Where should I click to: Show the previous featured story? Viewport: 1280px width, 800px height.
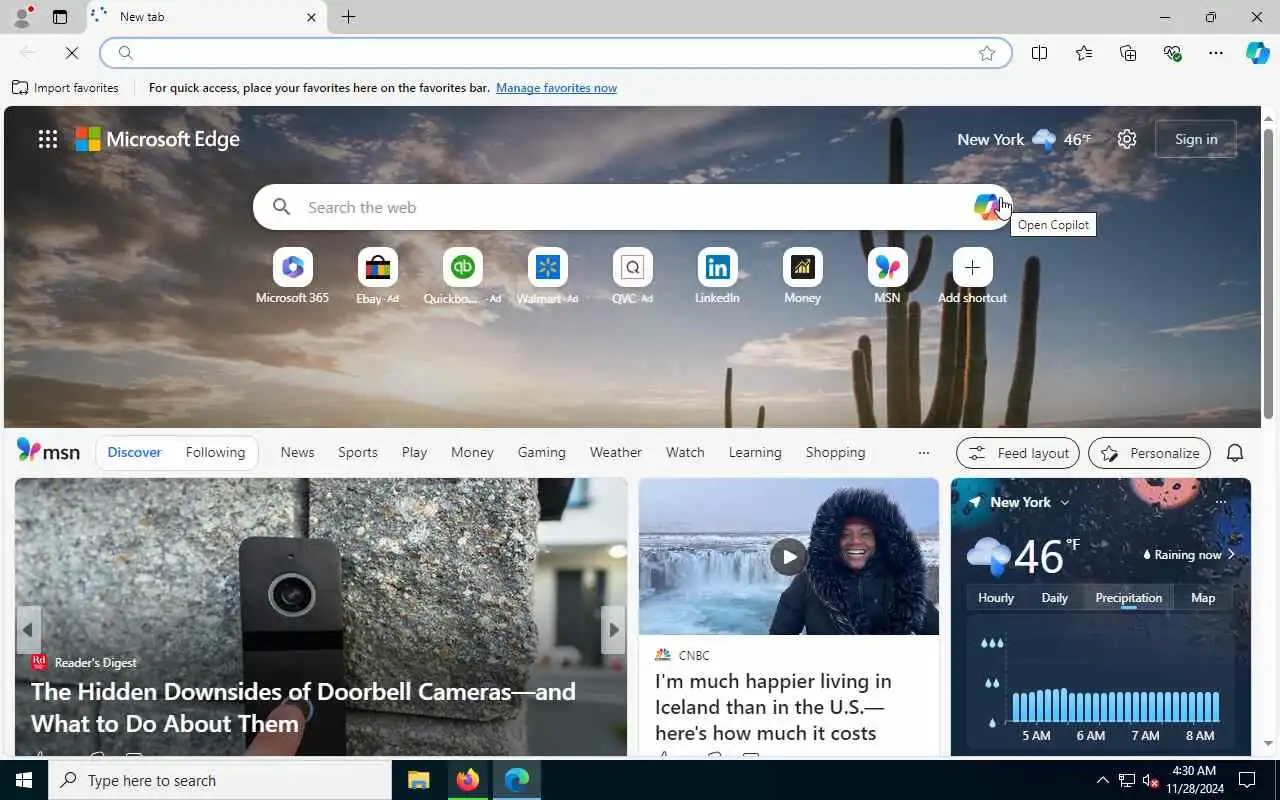click(28, 630)
